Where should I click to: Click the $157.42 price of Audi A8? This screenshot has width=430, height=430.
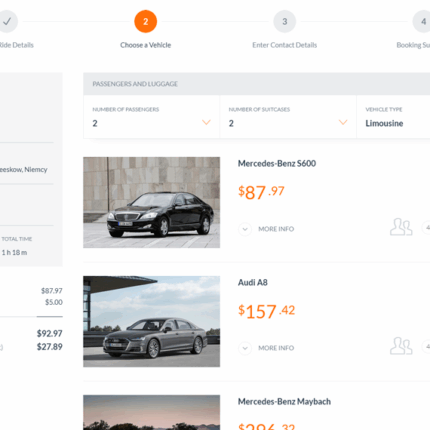click(x=267, y=311)
